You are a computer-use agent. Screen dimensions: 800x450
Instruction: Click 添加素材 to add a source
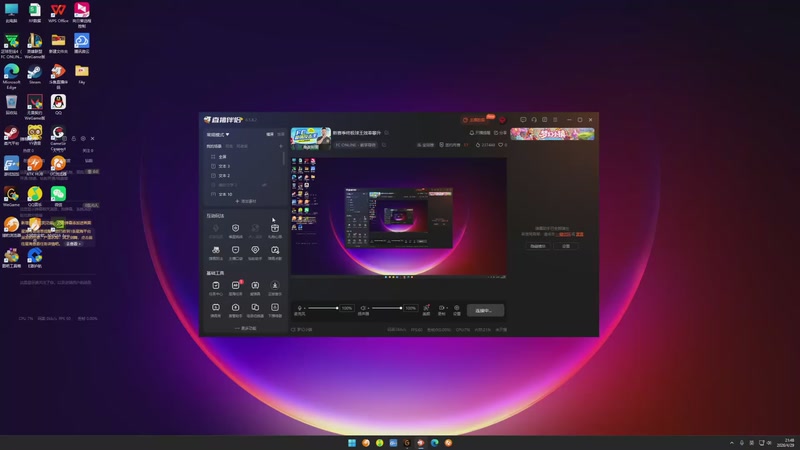(245, 202)
